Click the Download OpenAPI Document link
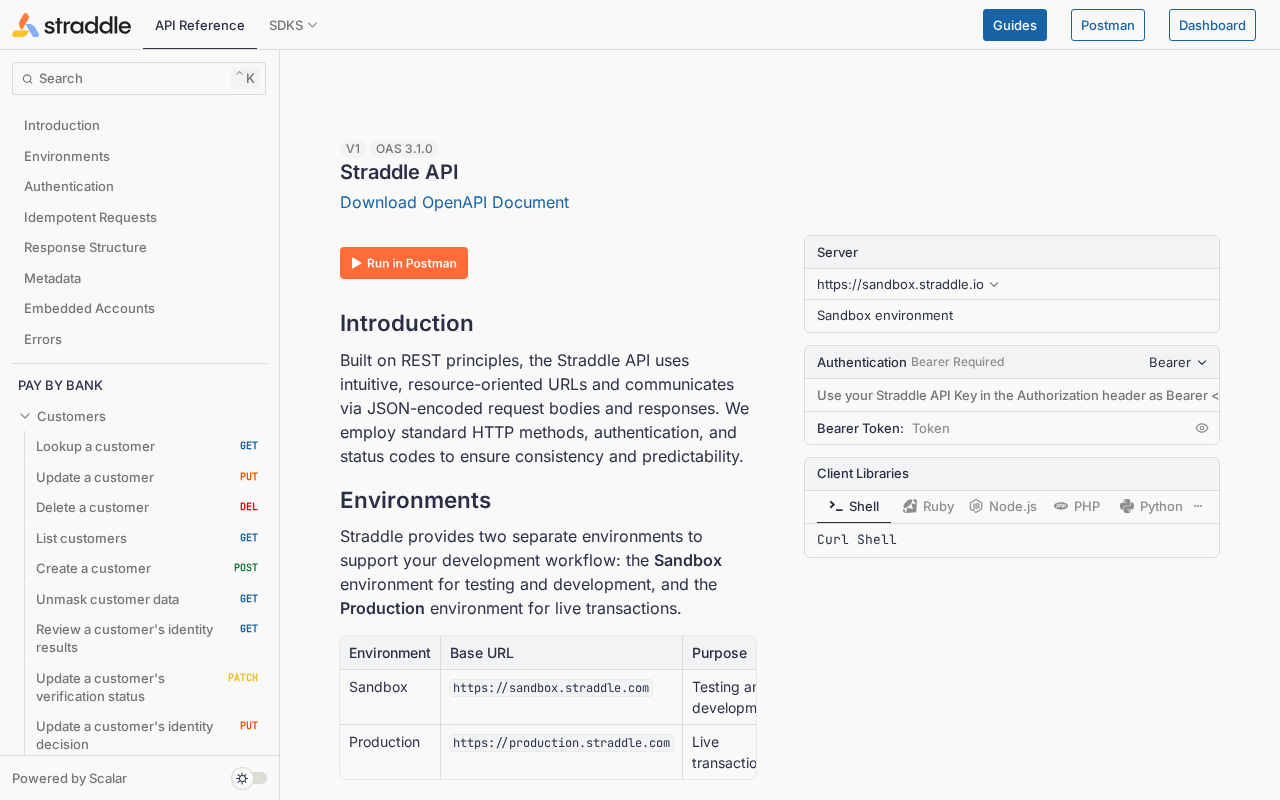1280x800 pixels. pyautogui.click(x=454, y=202)
